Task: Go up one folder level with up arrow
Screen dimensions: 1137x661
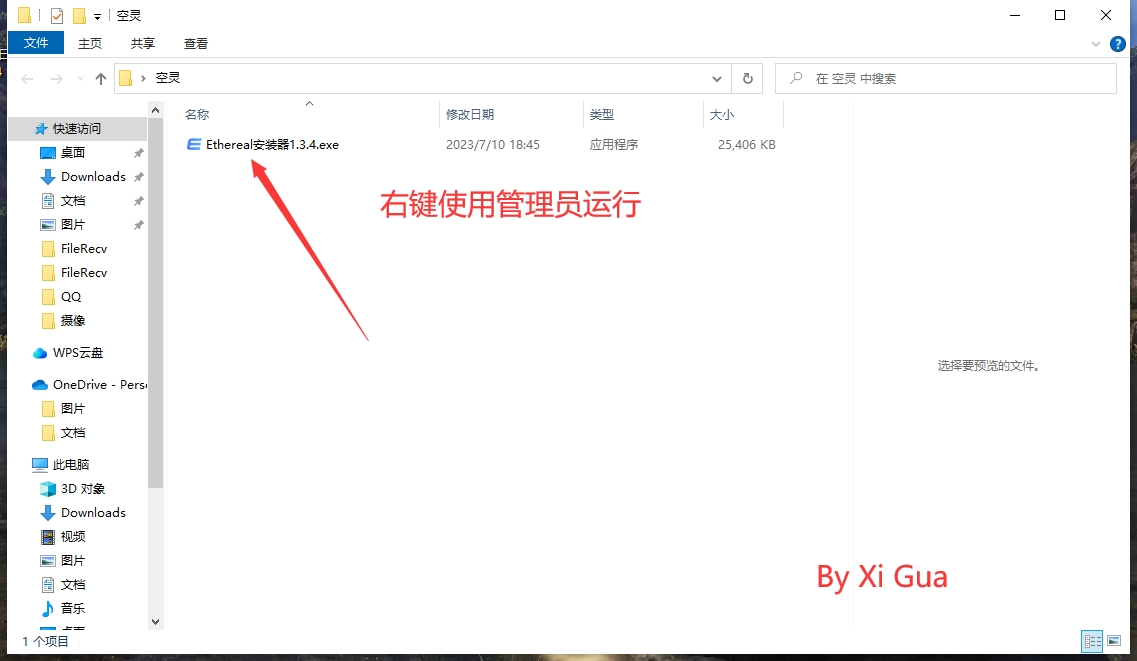Action: (x=101, y=78)
